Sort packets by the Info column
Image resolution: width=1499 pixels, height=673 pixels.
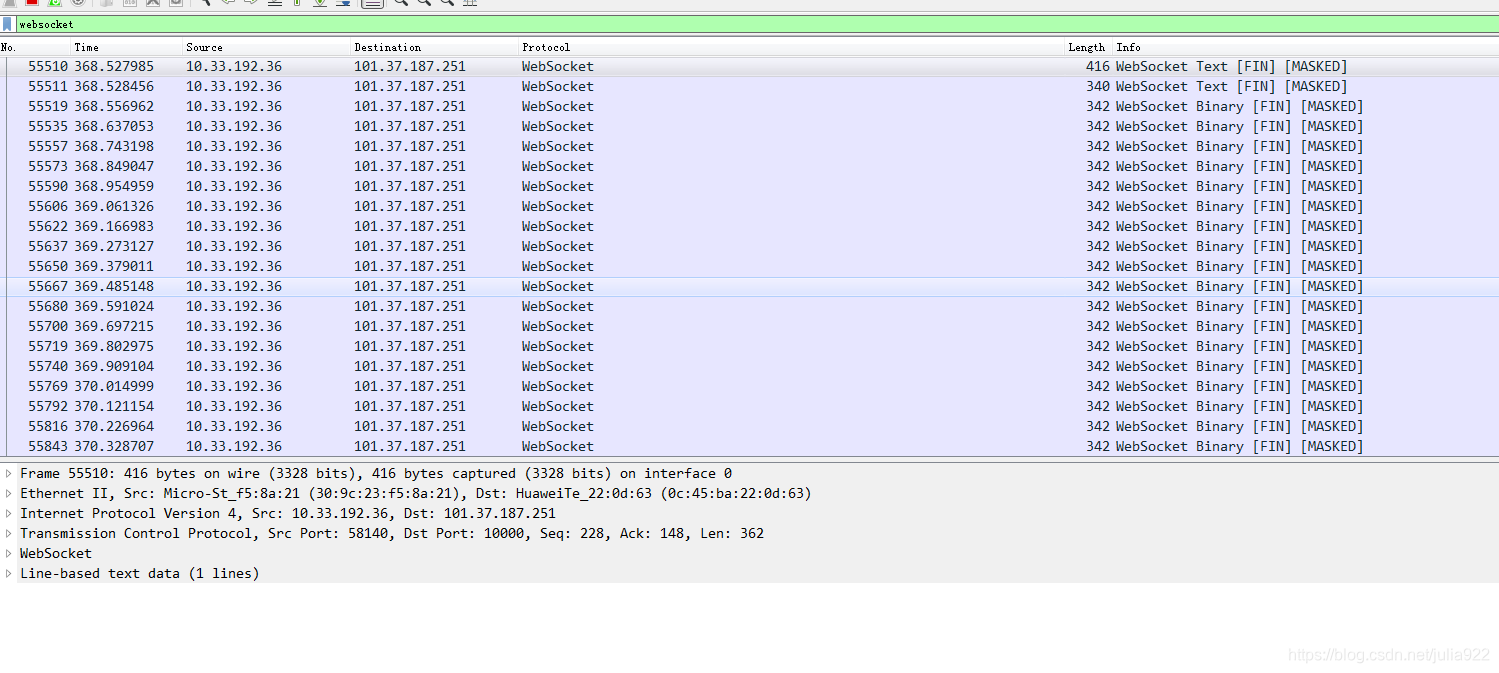[1128, 47]
